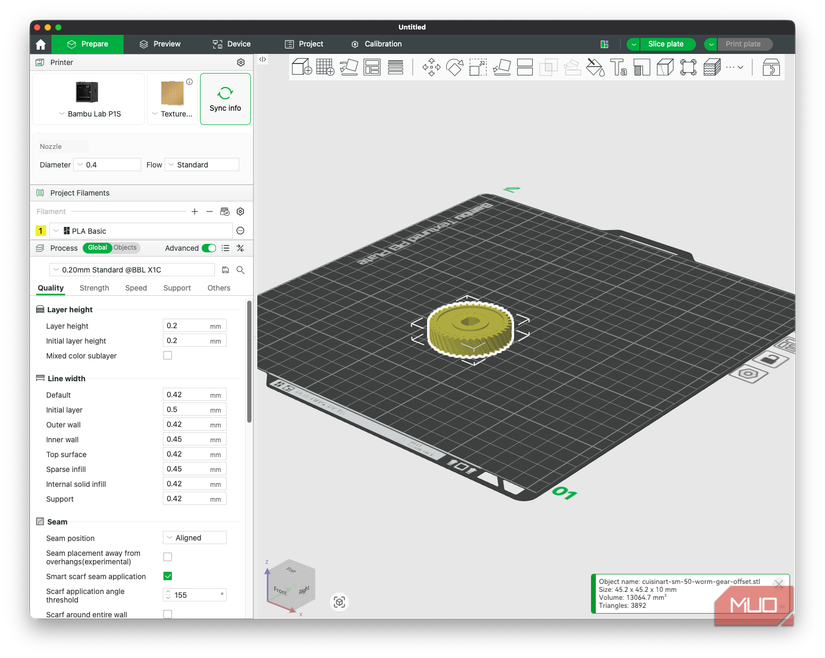The image size is (825, 658).
Task: Click the Slice plate button
Action: (x=666, y=44)
